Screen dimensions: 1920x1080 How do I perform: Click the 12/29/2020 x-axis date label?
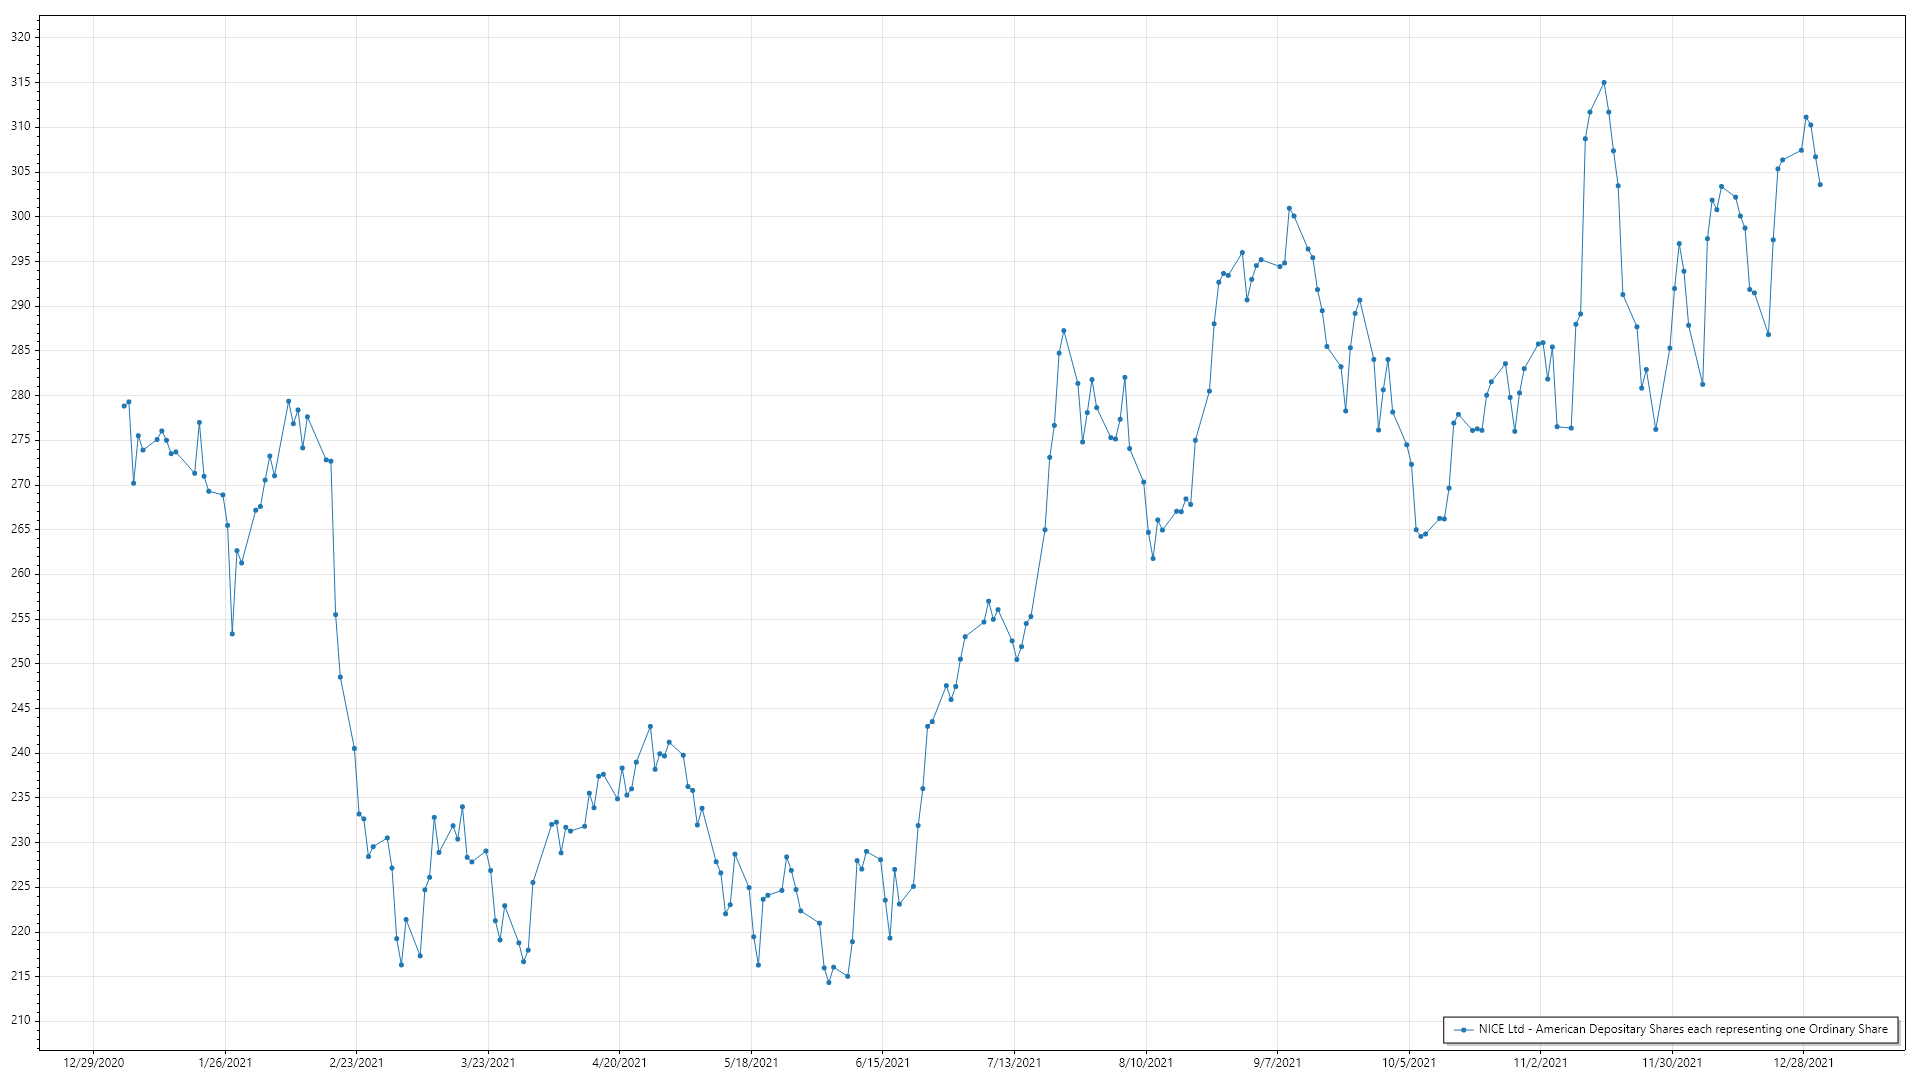click(94, 1063)
